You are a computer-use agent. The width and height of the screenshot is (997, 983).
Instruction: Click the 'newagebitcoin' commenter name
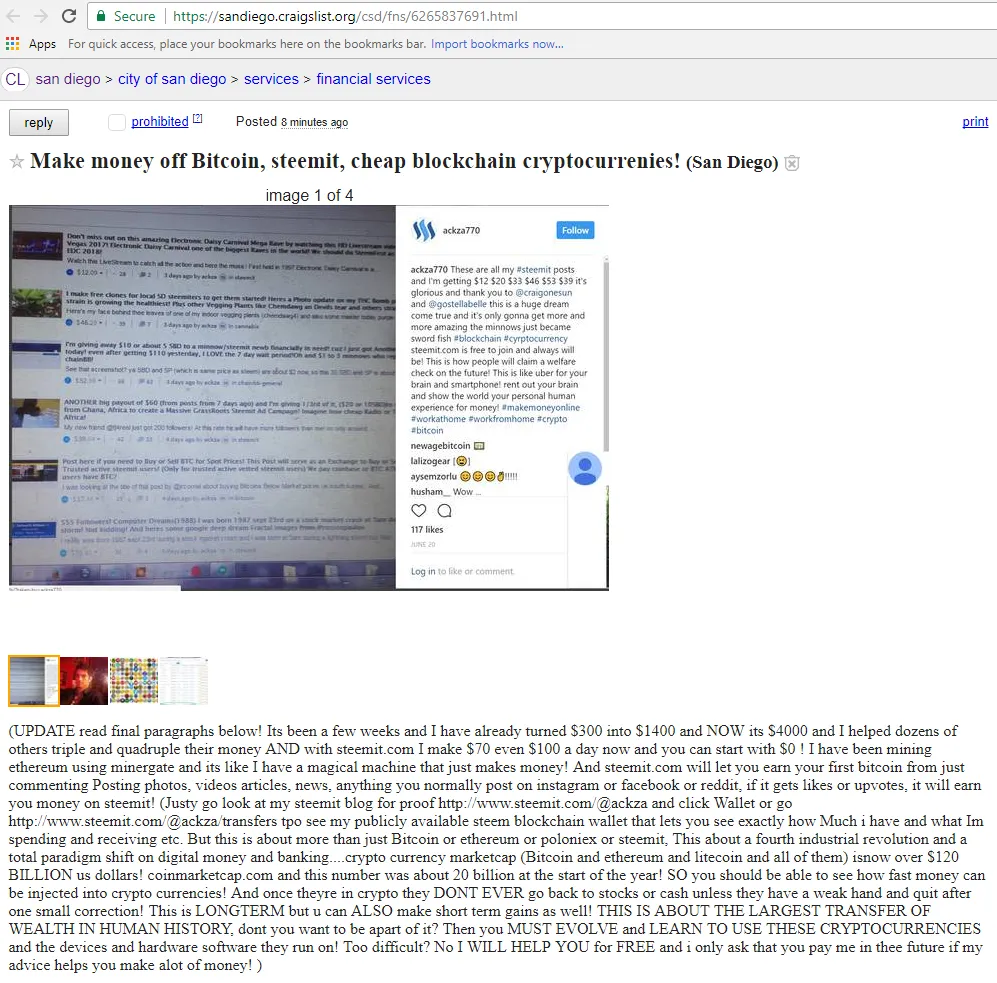pos(440,446)
